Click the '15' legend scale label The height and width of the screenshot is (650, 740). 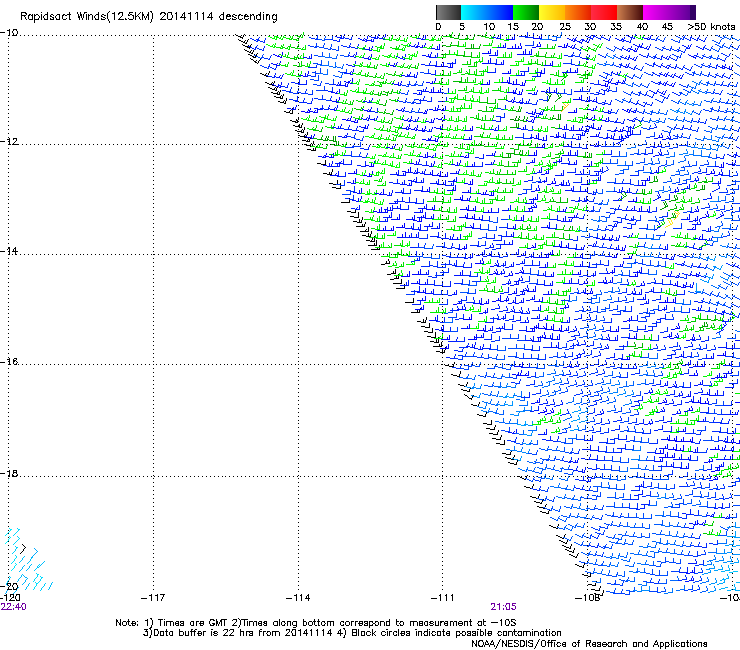pos(513,27)
